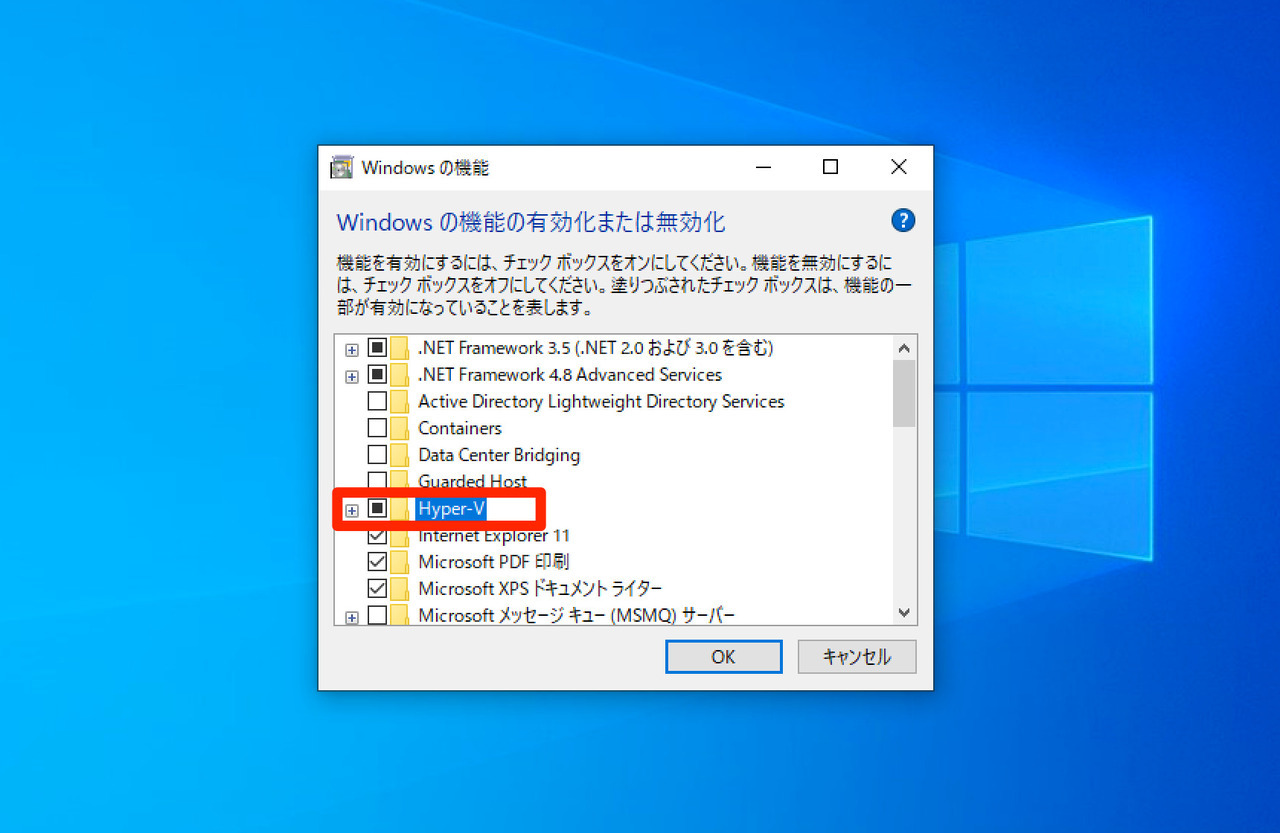Select the "Microsoft メッセージ キュー (MSMQ) サーバー" label

pyautogui.click(x=577, y=615)
